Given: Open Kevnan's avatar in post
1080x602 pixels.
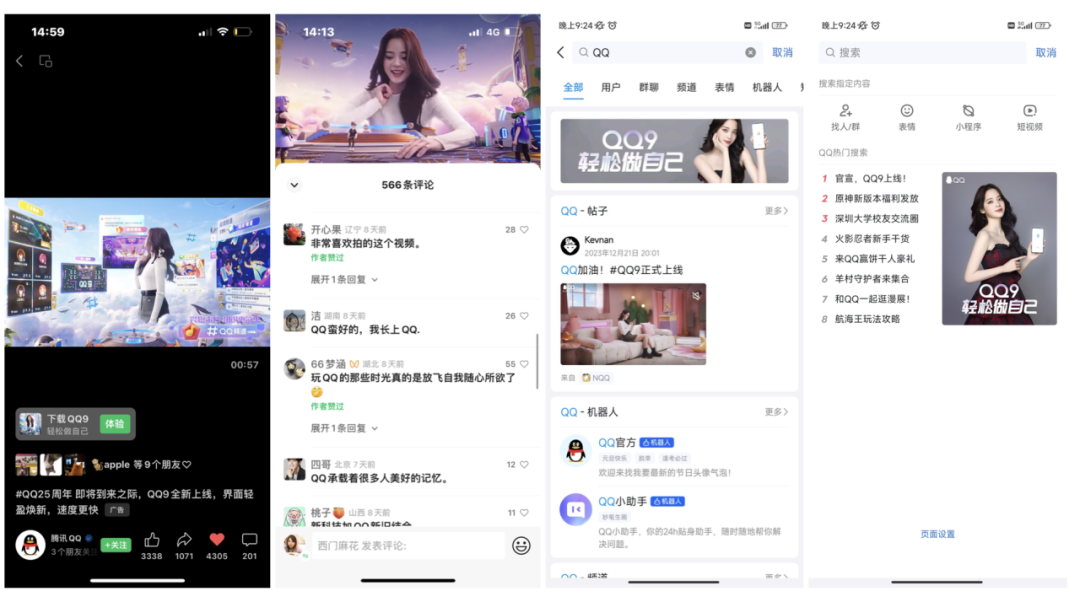Looking at the screenshot, I should click(x=570, y=245).
